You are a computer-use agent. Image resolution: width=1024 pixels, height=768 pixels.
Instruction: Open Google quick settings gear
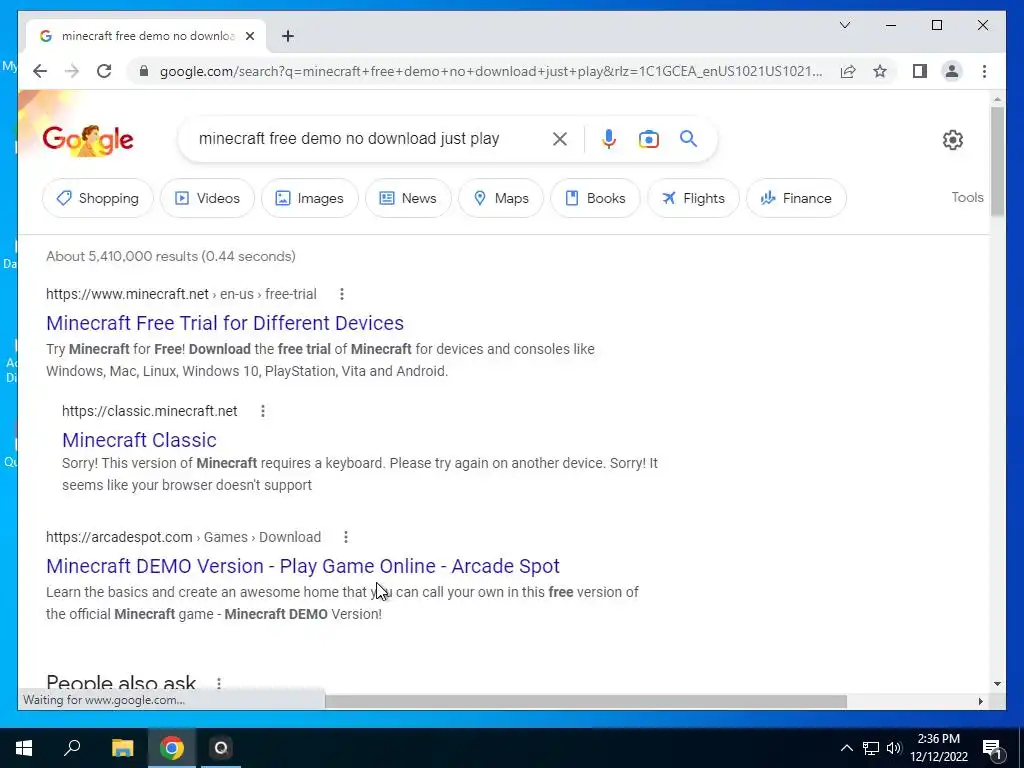pos(952,140)
